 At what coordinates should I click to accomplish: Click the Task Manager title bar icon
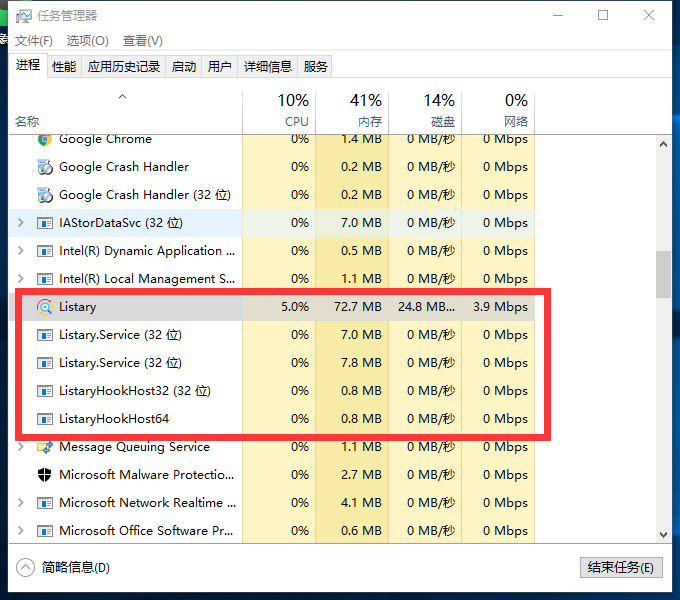pyautogui.click(x=23, y=16)
